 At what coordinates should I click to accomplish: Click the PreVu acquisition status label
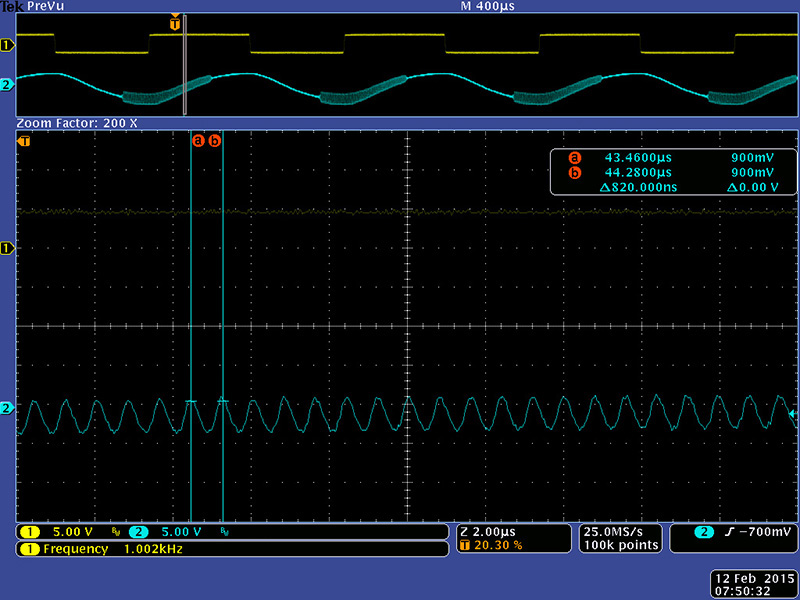47,6
